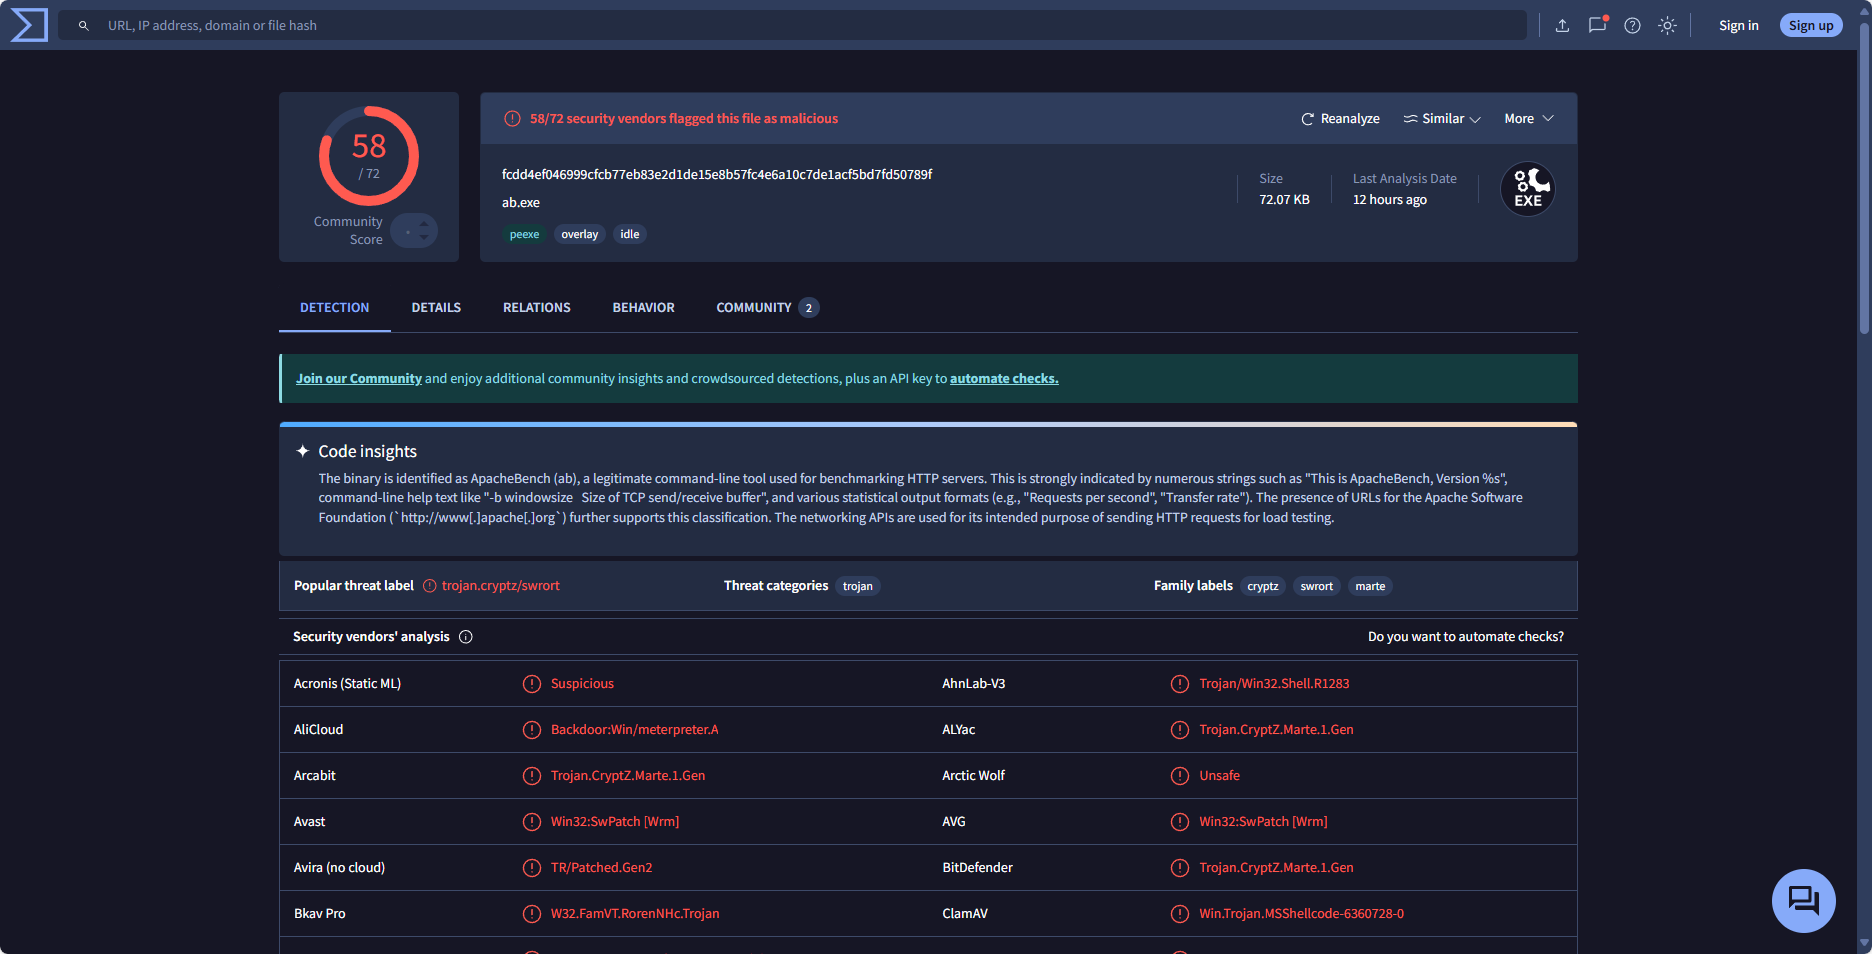Click the trojan.cryptz/swrort threat label
Viewport: 1872px width, 954px height.
click(501, 586)
